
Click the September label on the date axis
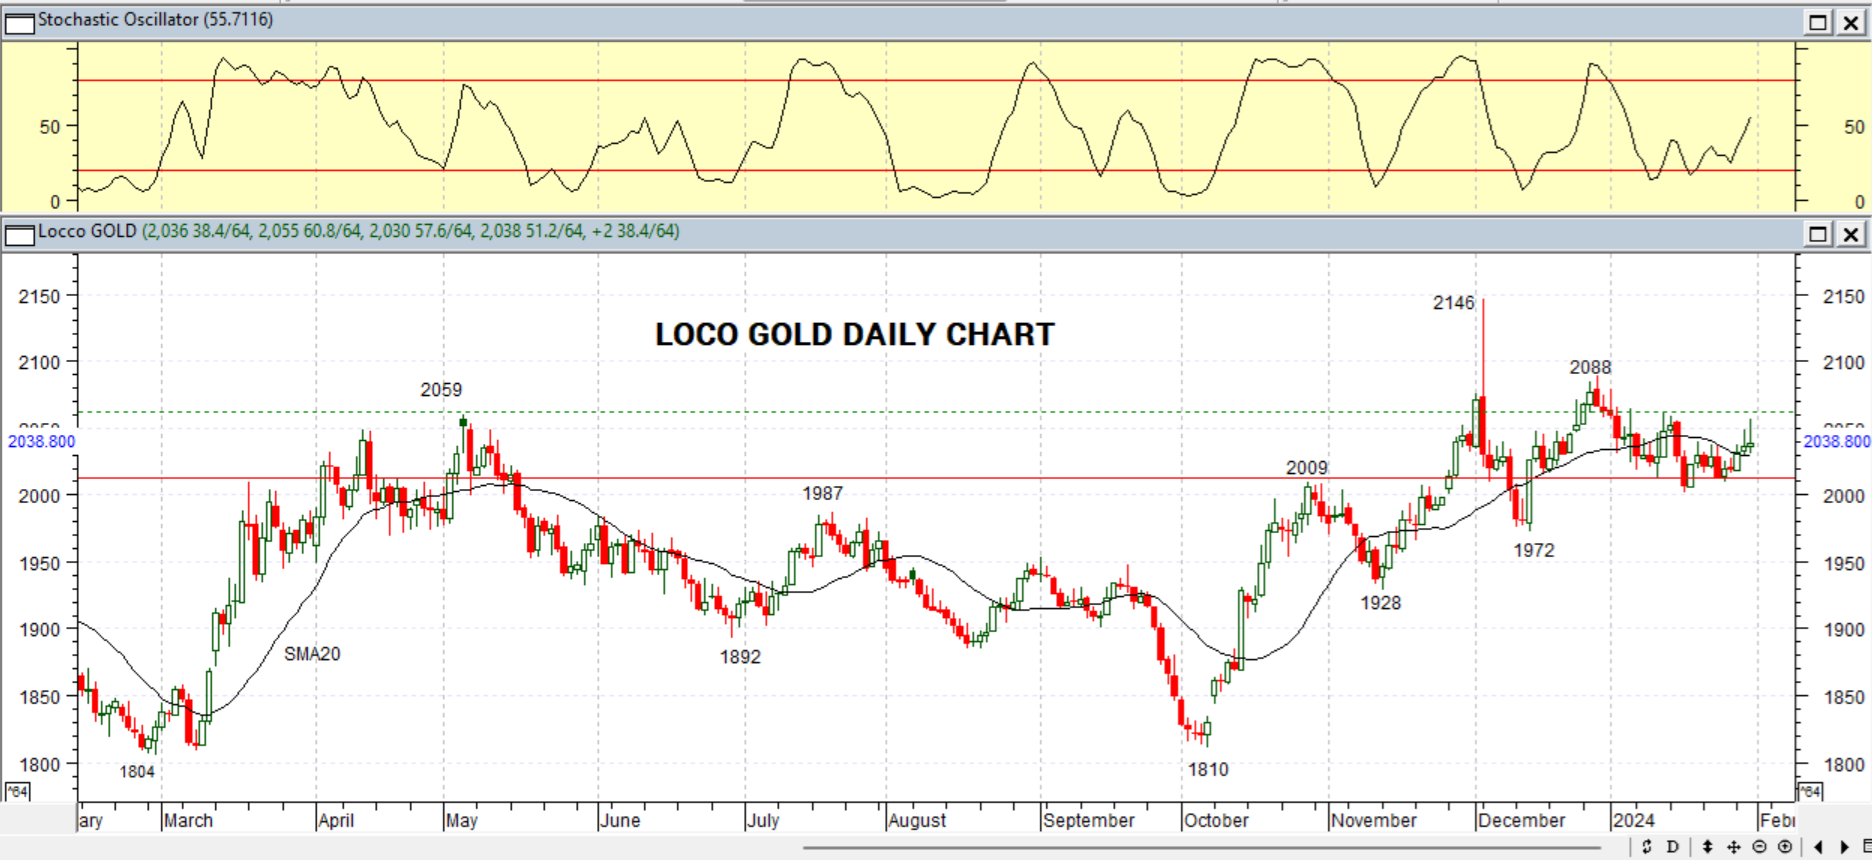[x=1089, y=821]
